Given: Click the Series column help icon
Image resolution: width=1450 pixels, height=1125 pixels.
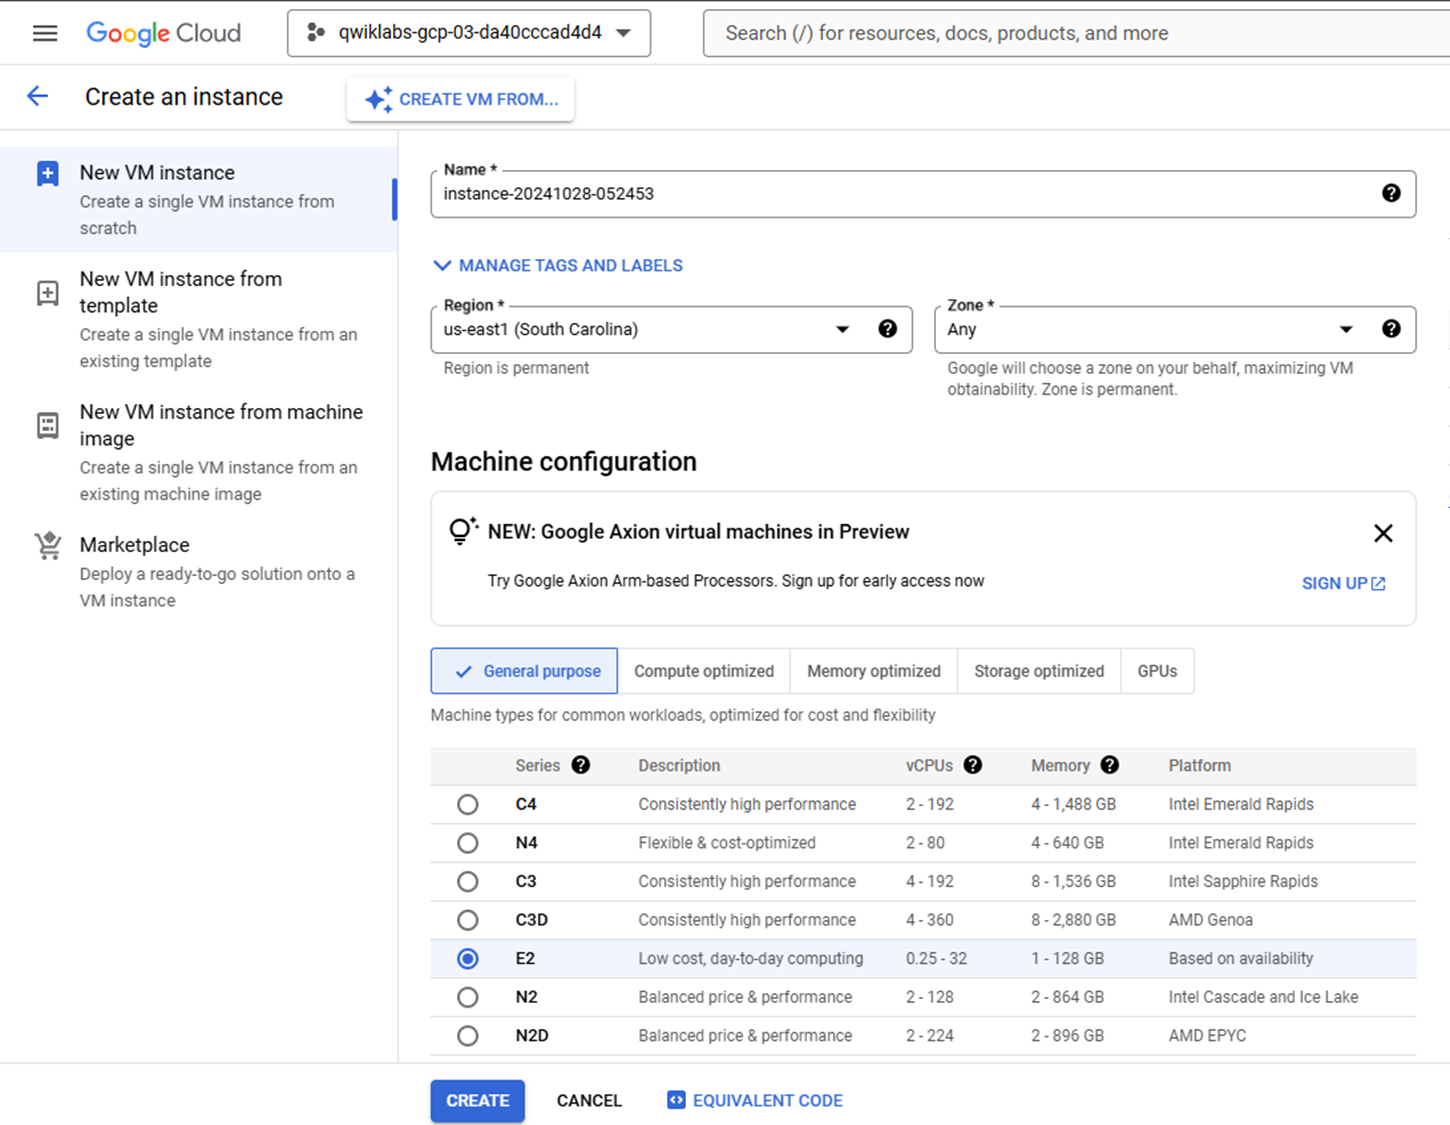Looking at the screenshot, I should pos(580,765).
